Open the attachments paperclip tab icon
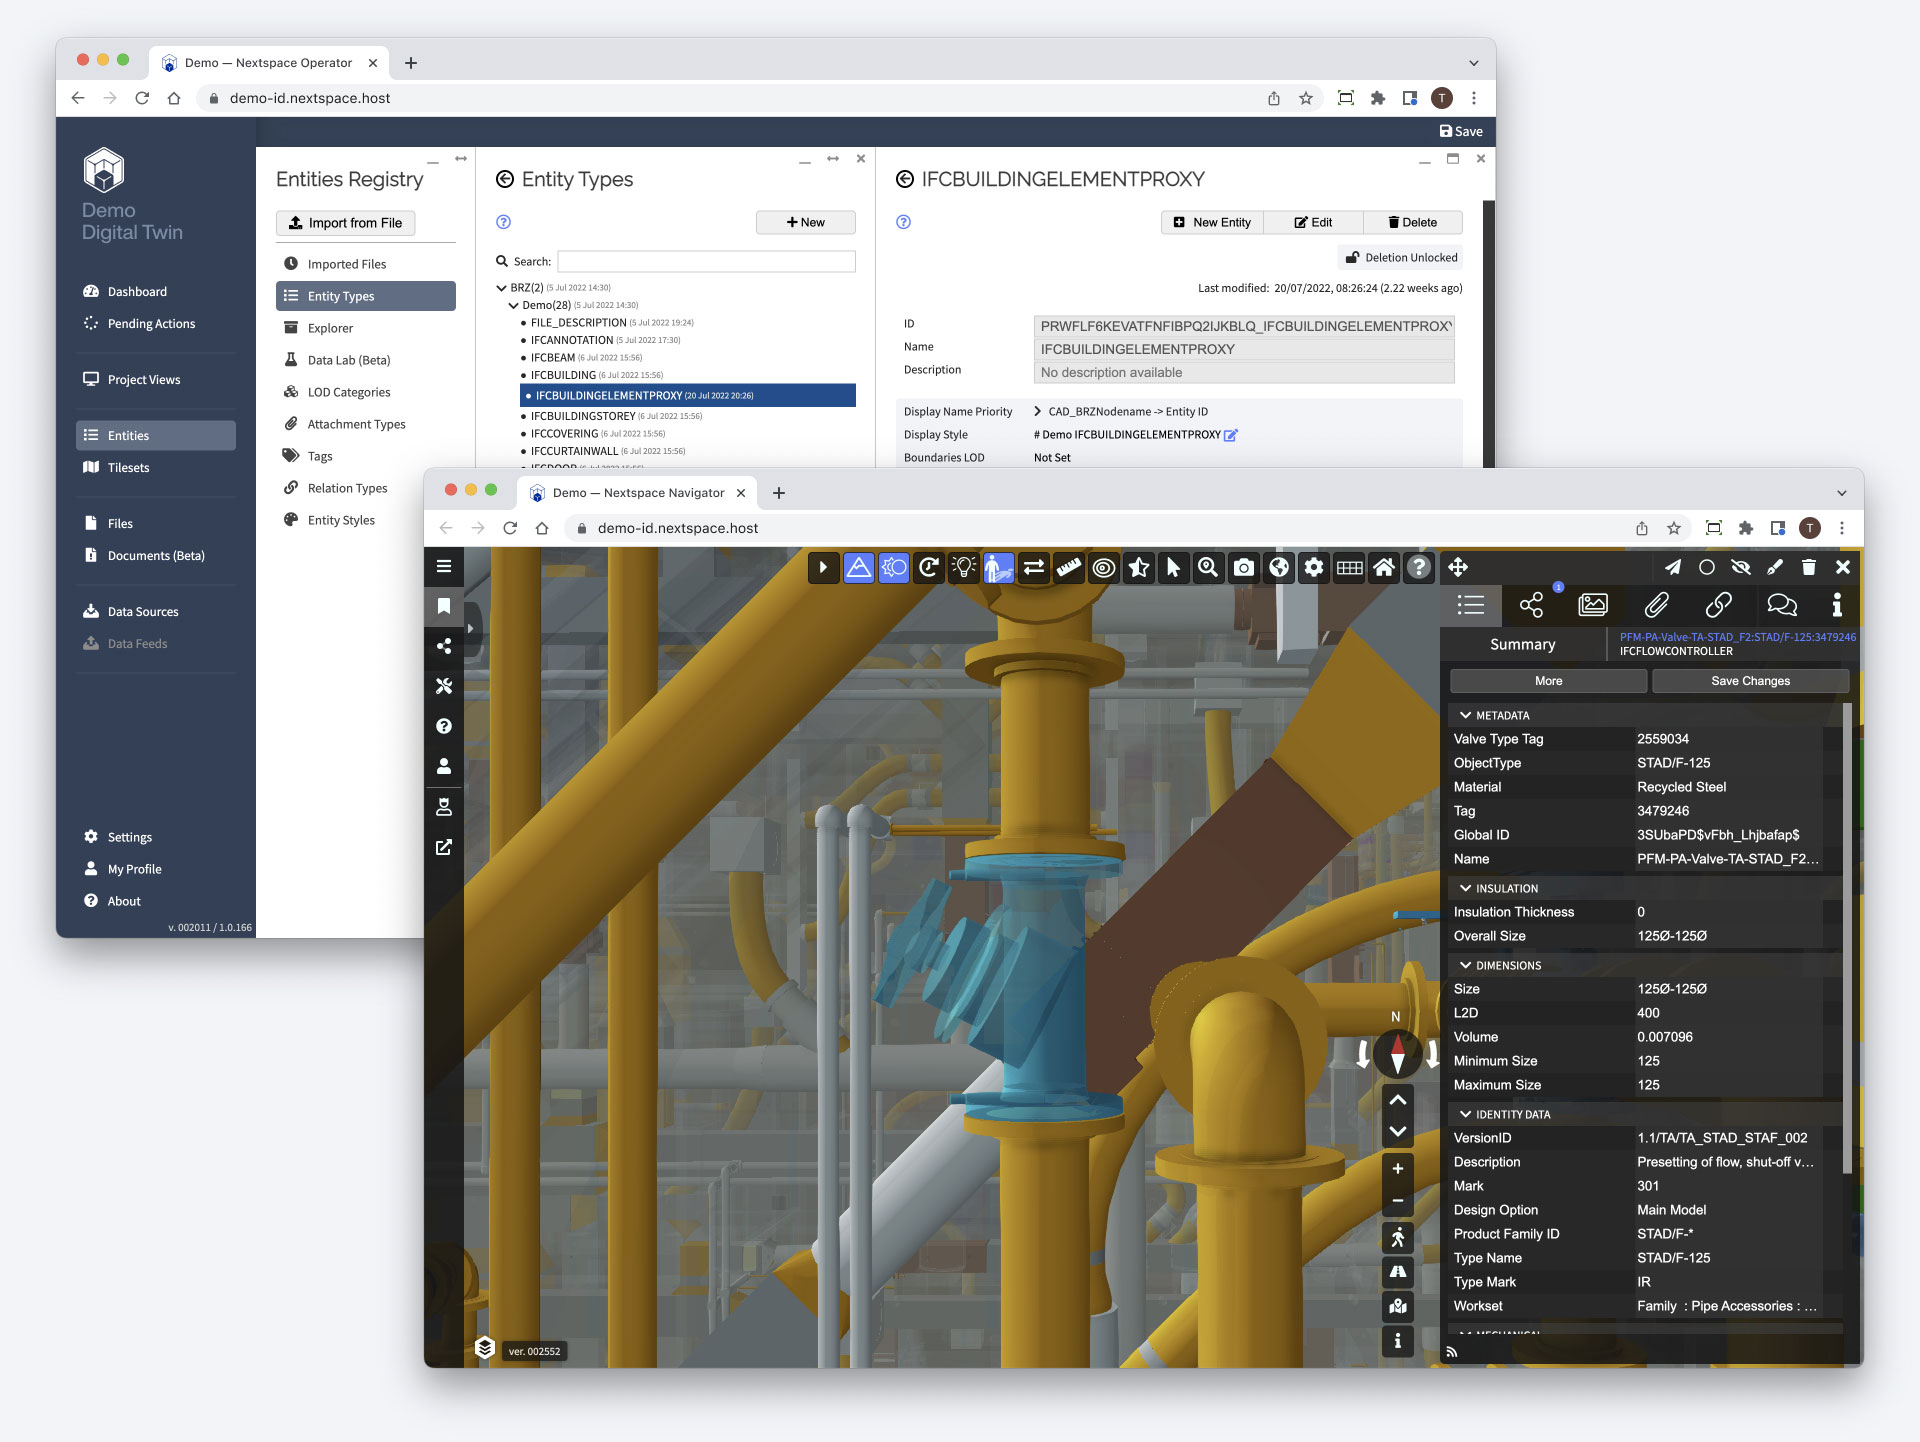1920x1442 pixels. (1656, 605)
